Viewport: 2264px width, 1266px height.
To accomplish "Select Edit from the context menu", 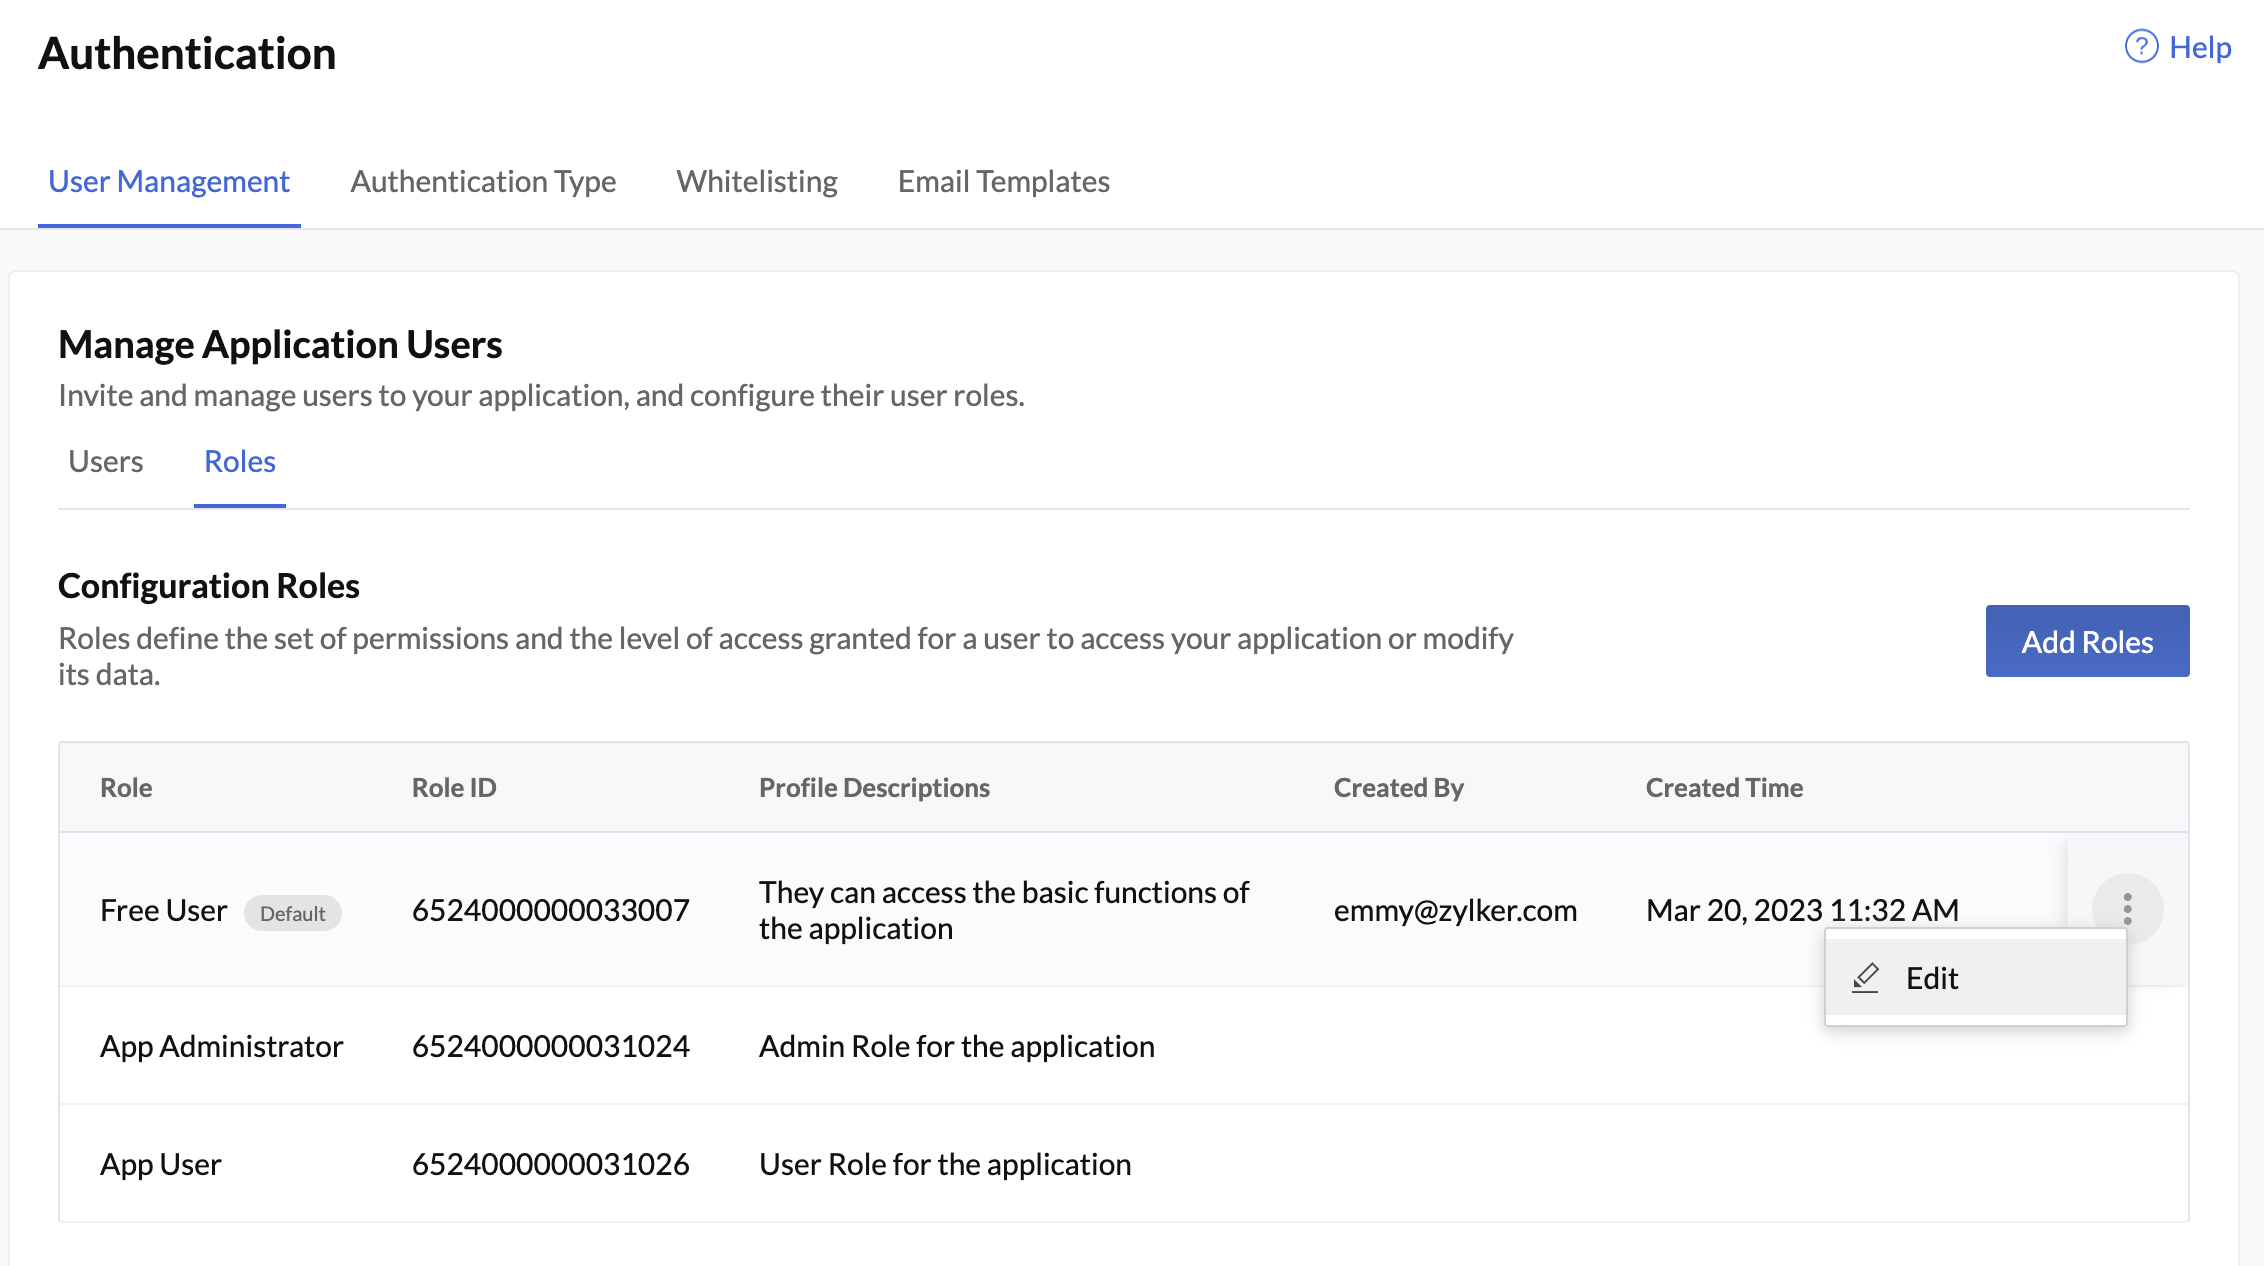I will [1931, 977].
